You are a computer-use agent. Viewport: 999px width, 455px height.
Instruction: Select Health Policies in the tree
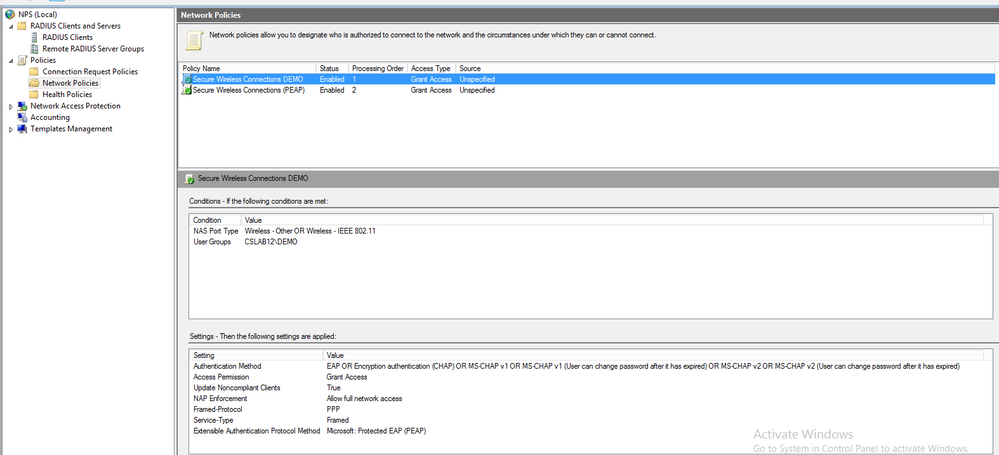[x=67, y=95]
